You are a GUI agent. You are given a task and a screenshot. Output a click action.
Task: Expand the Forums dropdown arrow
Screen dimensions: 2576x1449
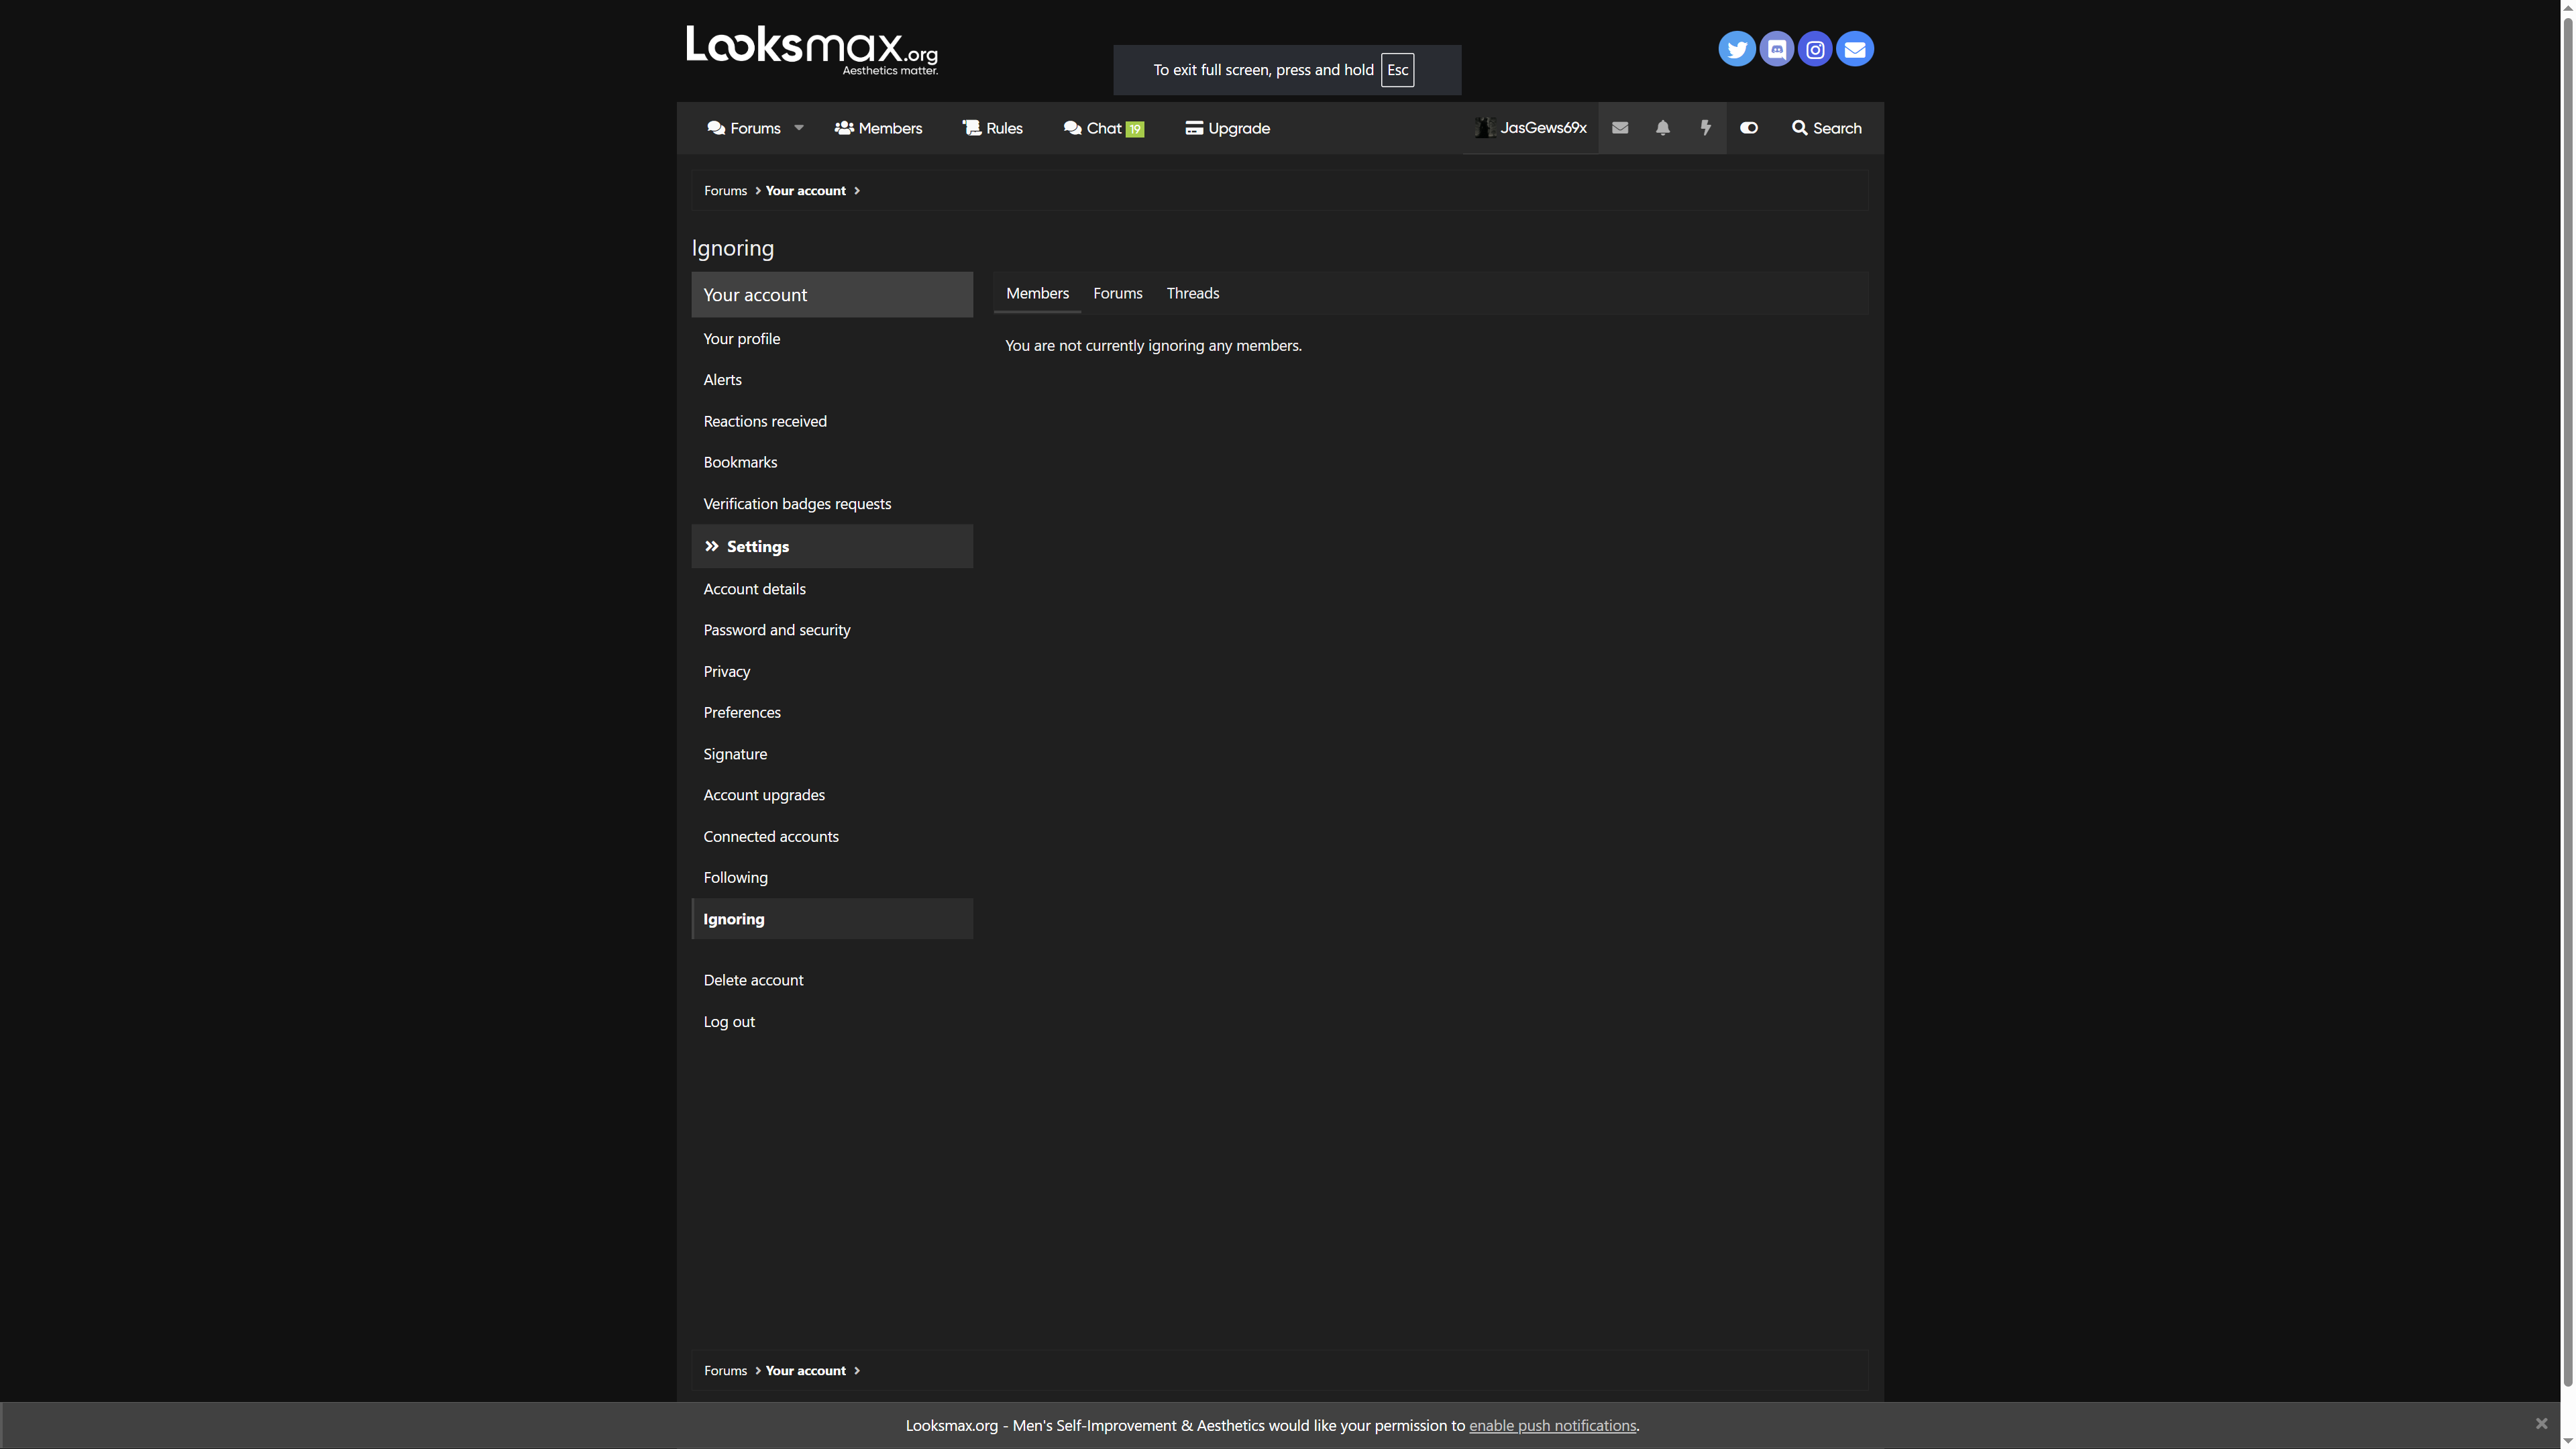click(x=799, y=128)
